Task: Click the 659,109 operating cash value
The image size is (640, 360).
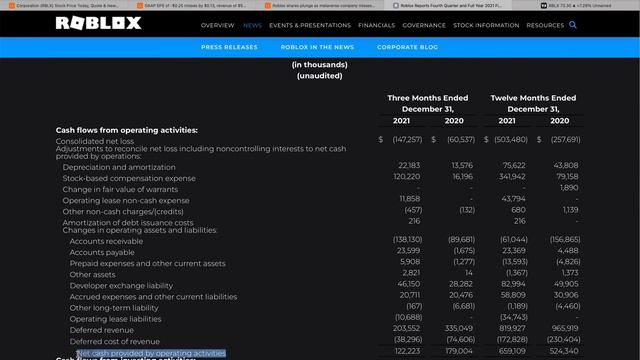Action: (512, 351)
